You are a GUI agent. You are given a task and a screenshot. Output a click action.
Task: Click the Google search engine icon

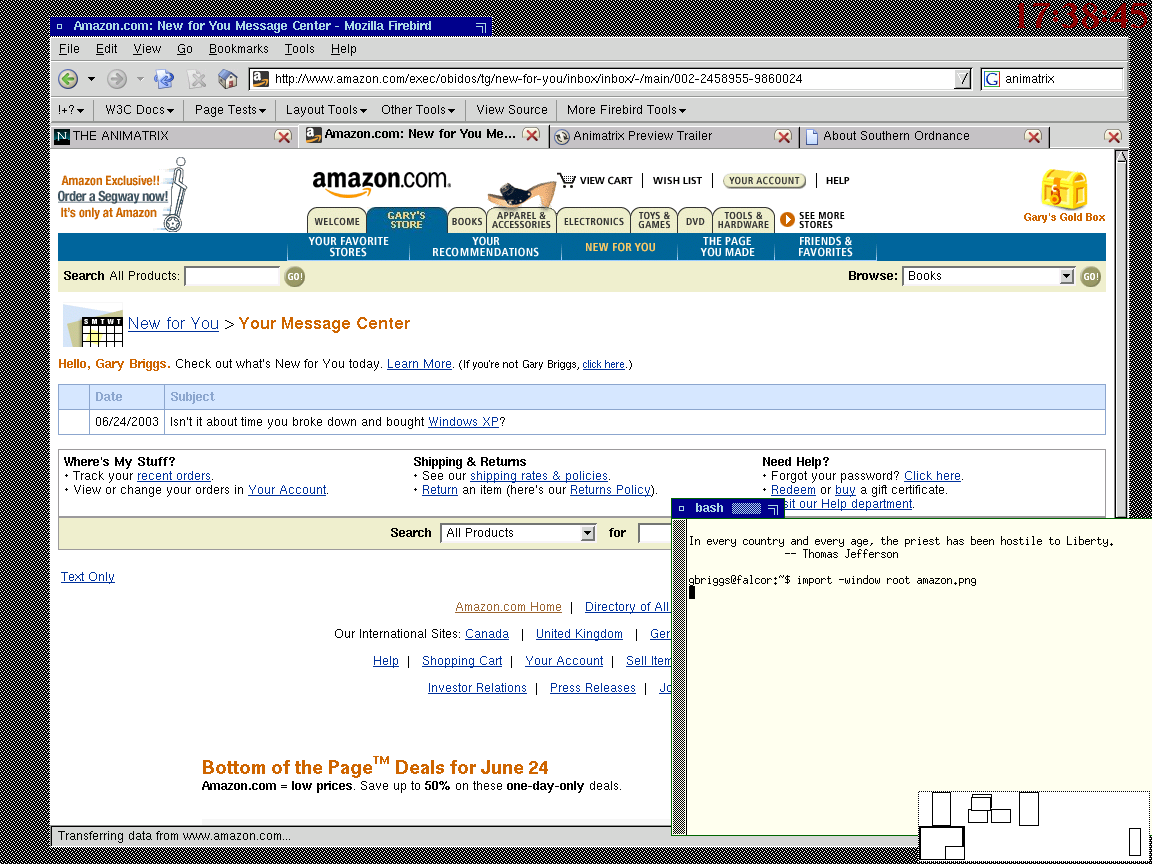992,79
